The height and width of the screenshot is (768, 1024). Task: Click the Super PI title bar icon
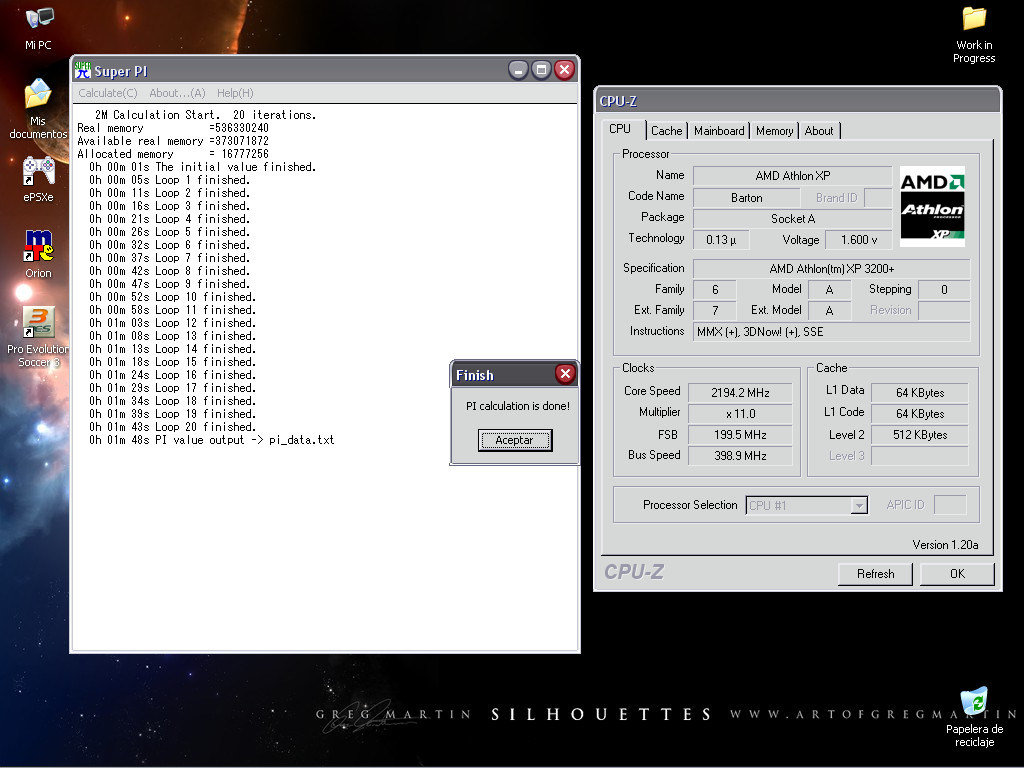coord(83,70)
